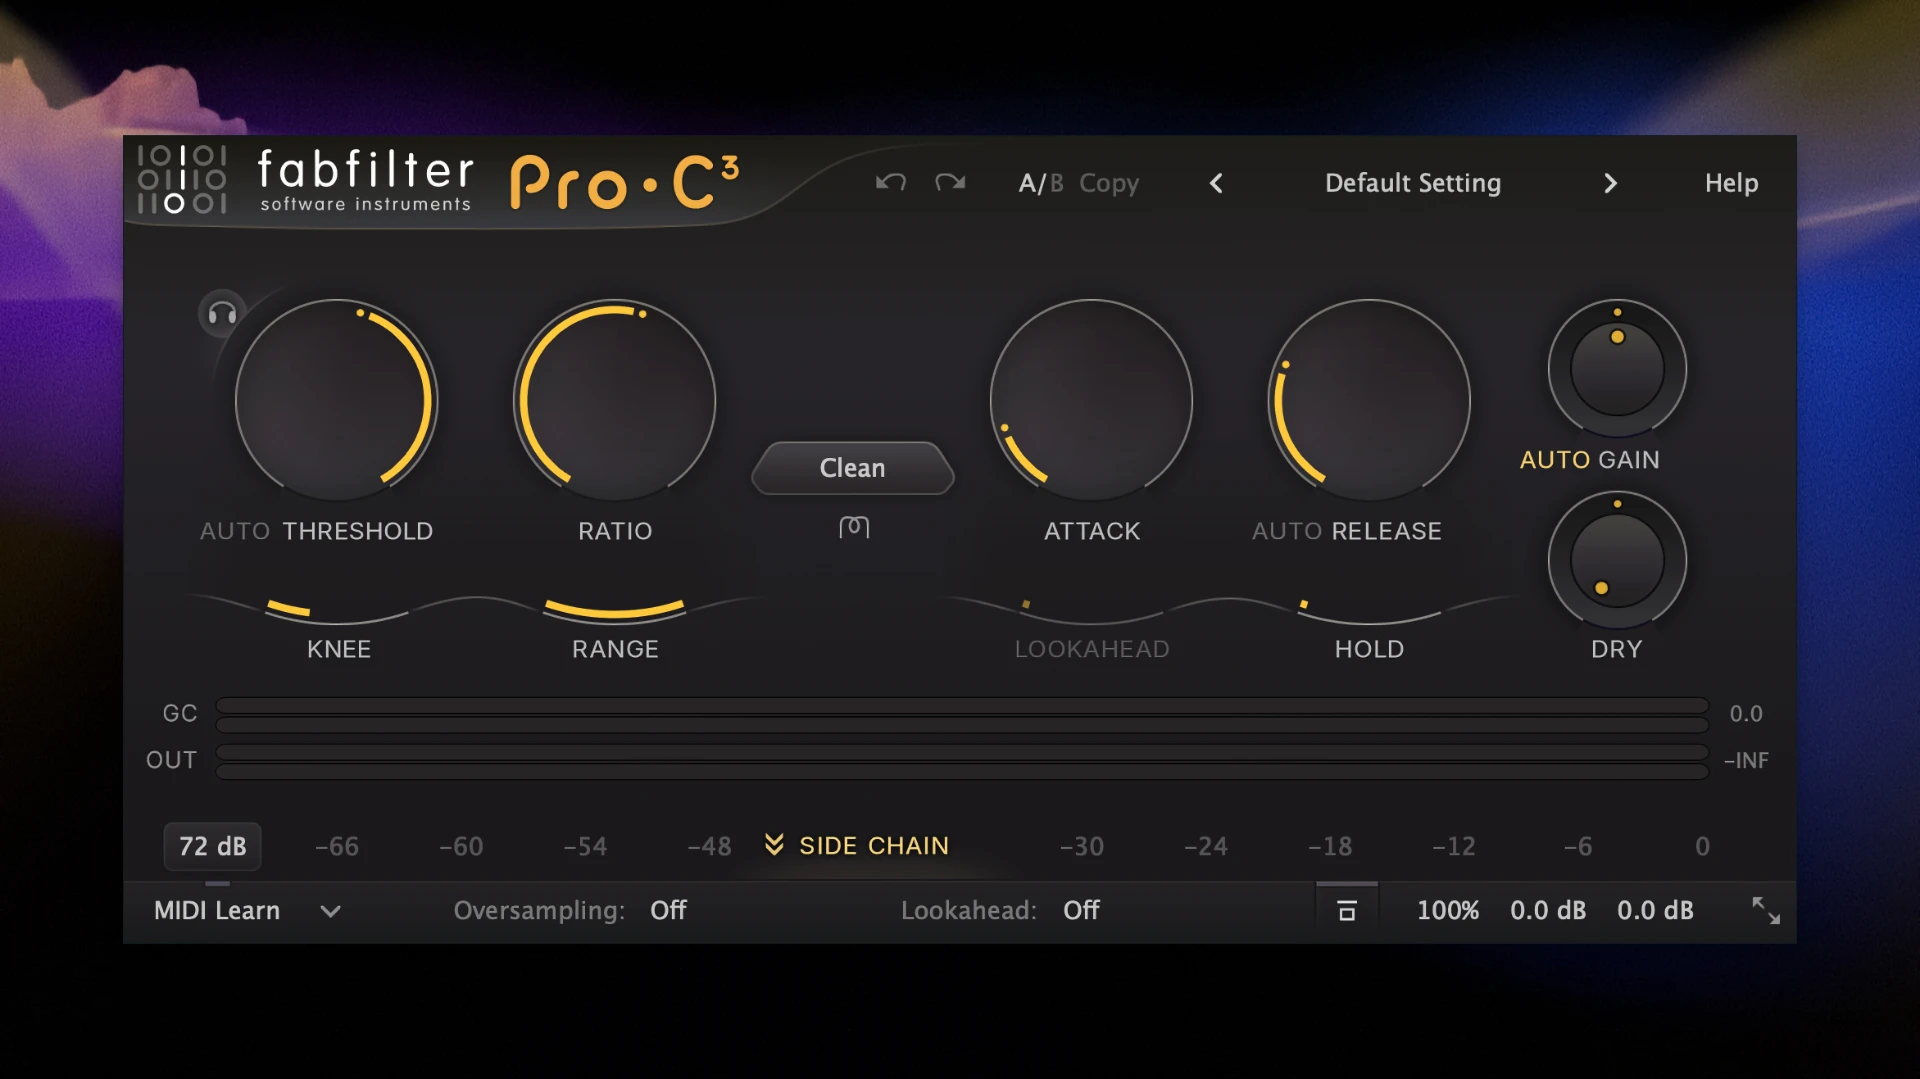
Task: Open the Clean compression style selector
Action: [x=853, y=468]
